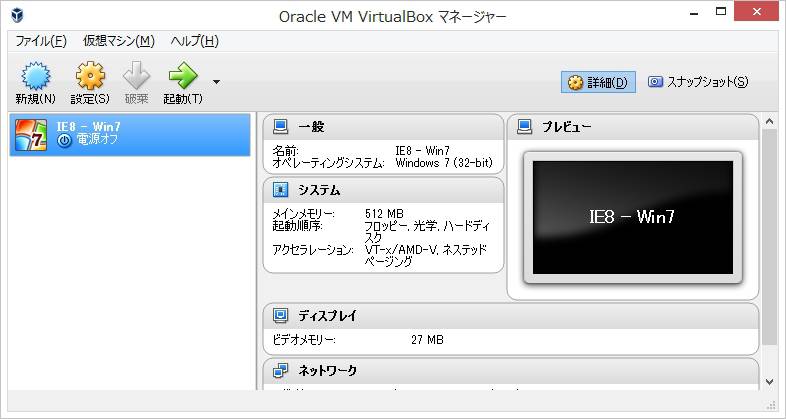Open the システム section header link
786x419 pixels.
pos(319,190)
